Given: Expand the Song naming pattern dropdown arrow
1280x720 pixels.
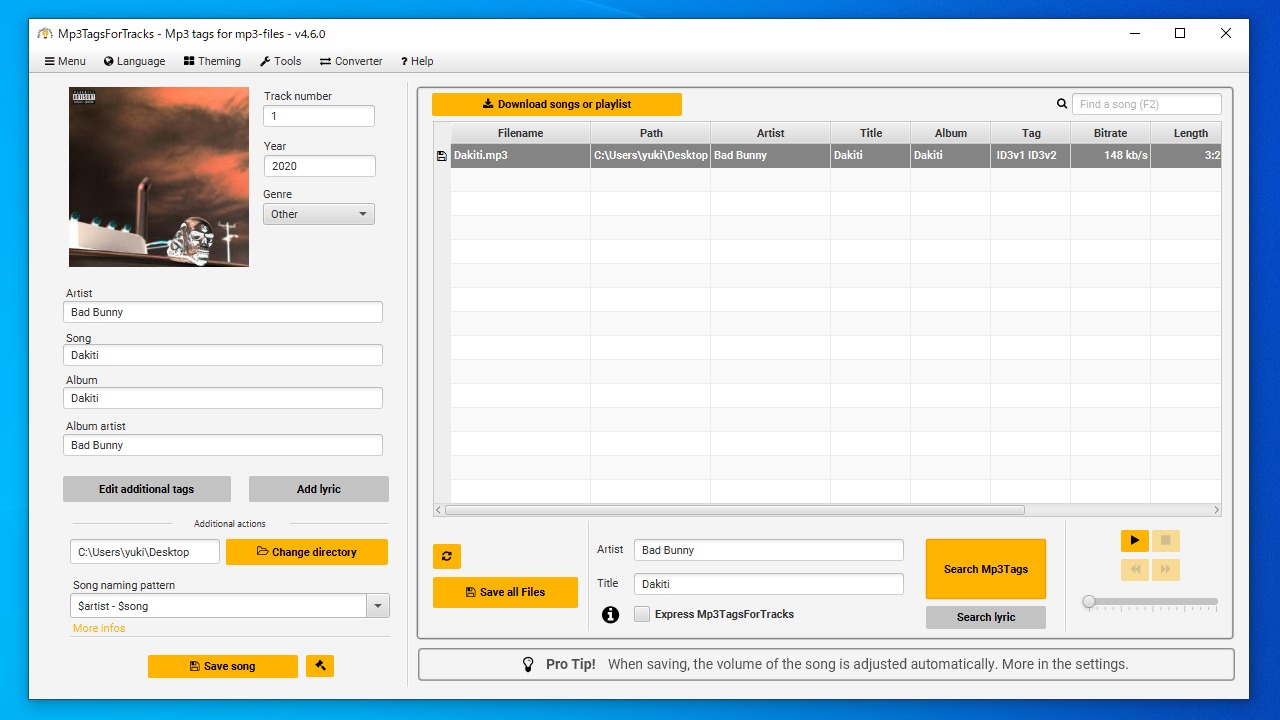Looking at the screenshot, I should pyautogui.click(x=378, y=606).
